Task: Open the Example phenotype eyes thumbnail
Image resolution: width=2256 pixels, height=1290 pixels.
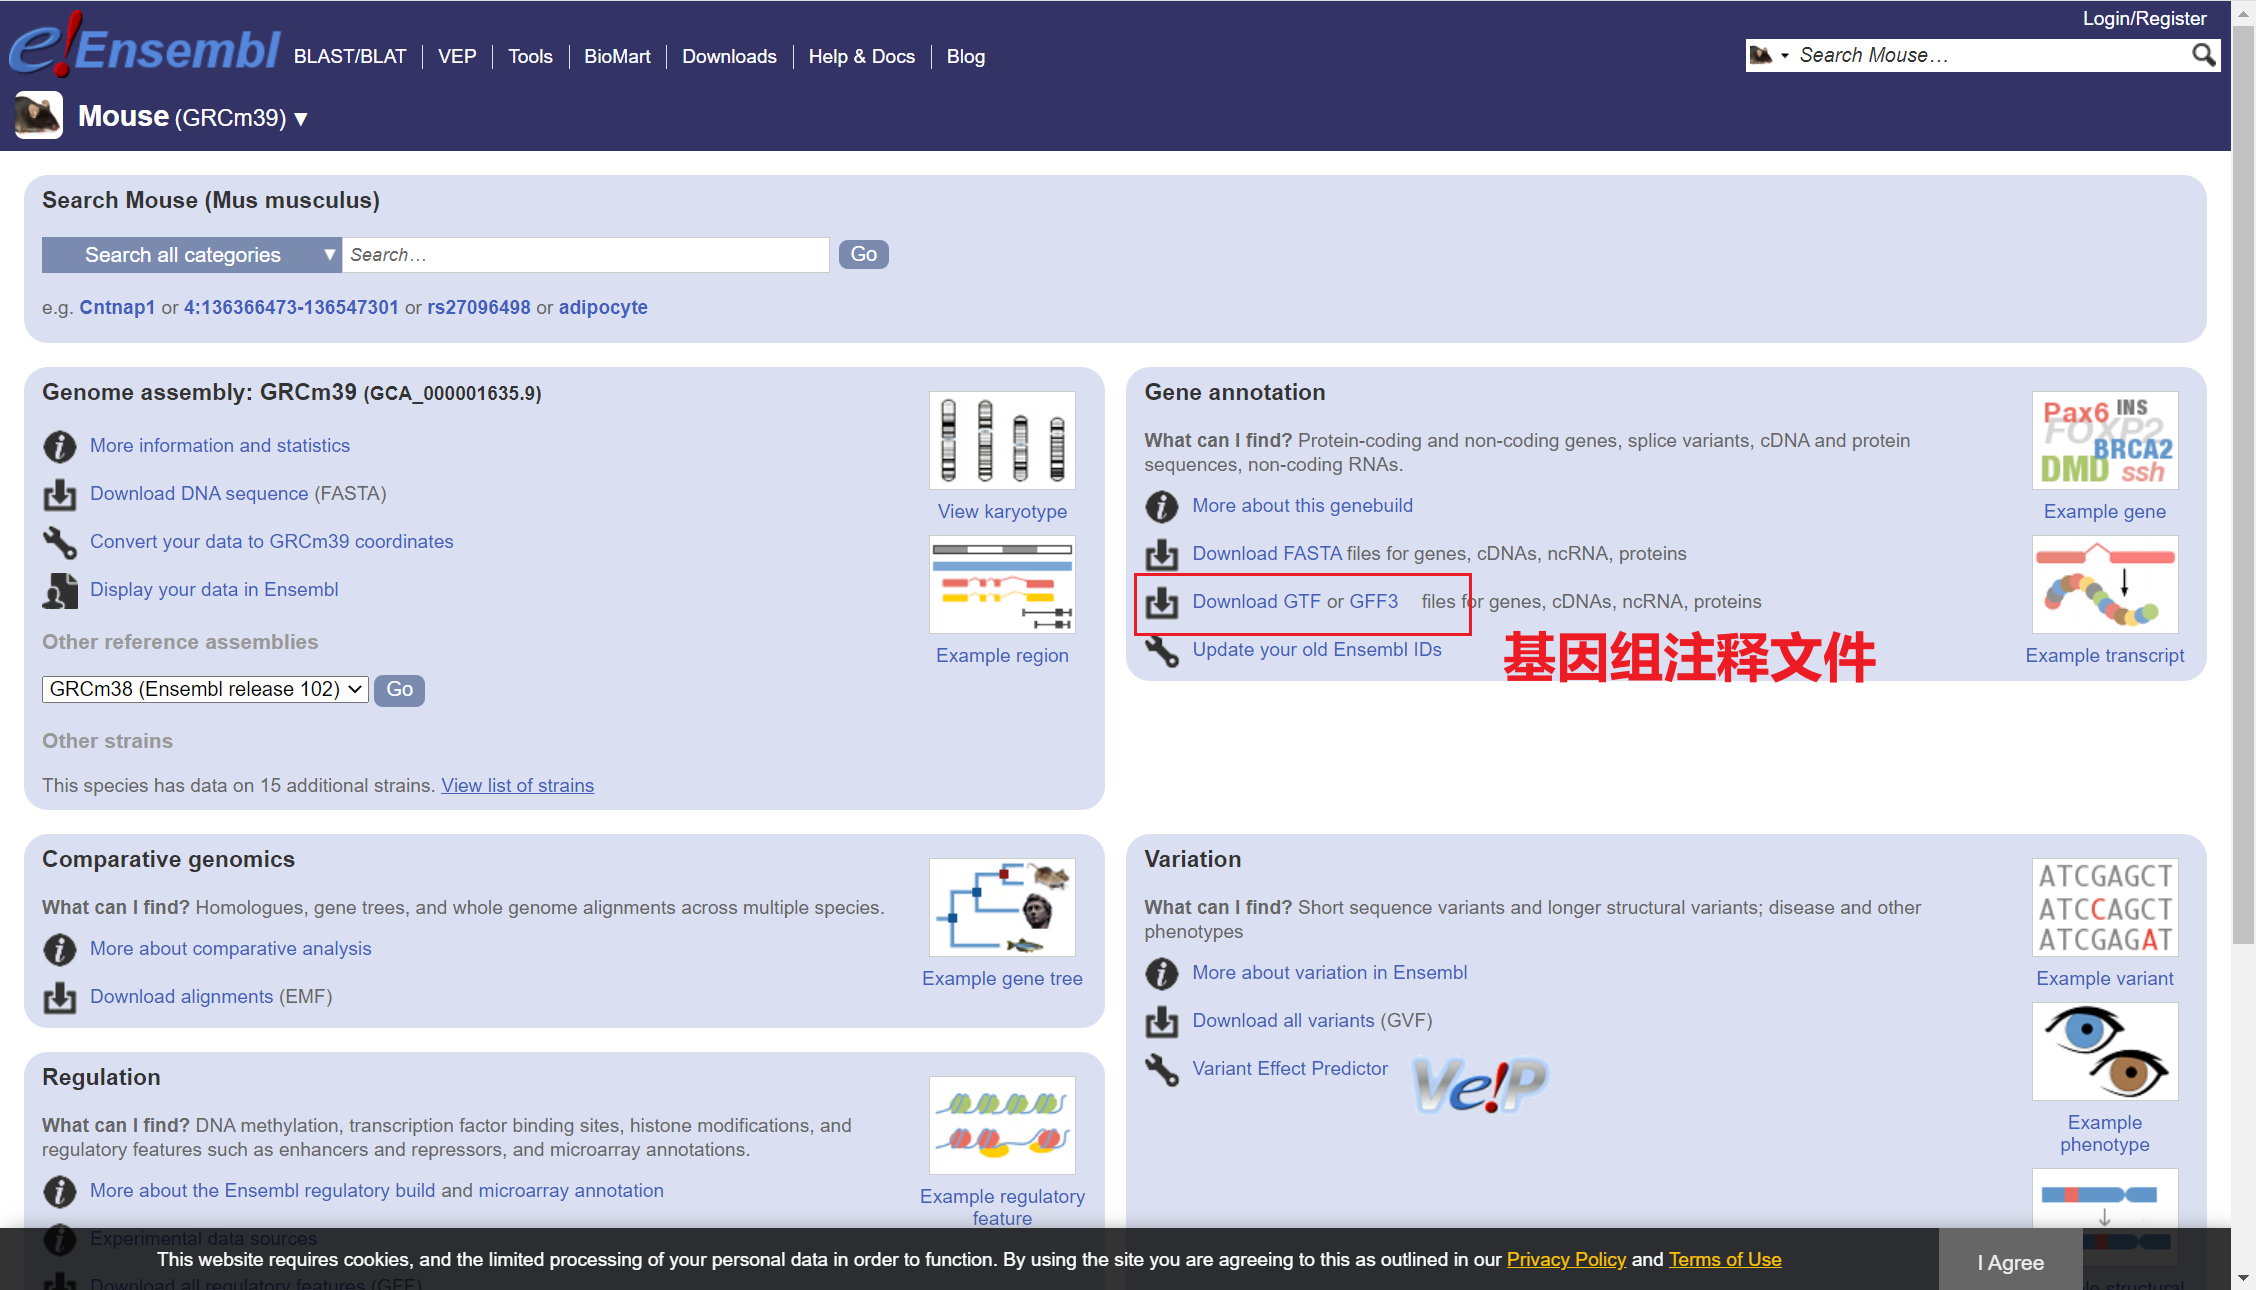Action: 2105,1051
